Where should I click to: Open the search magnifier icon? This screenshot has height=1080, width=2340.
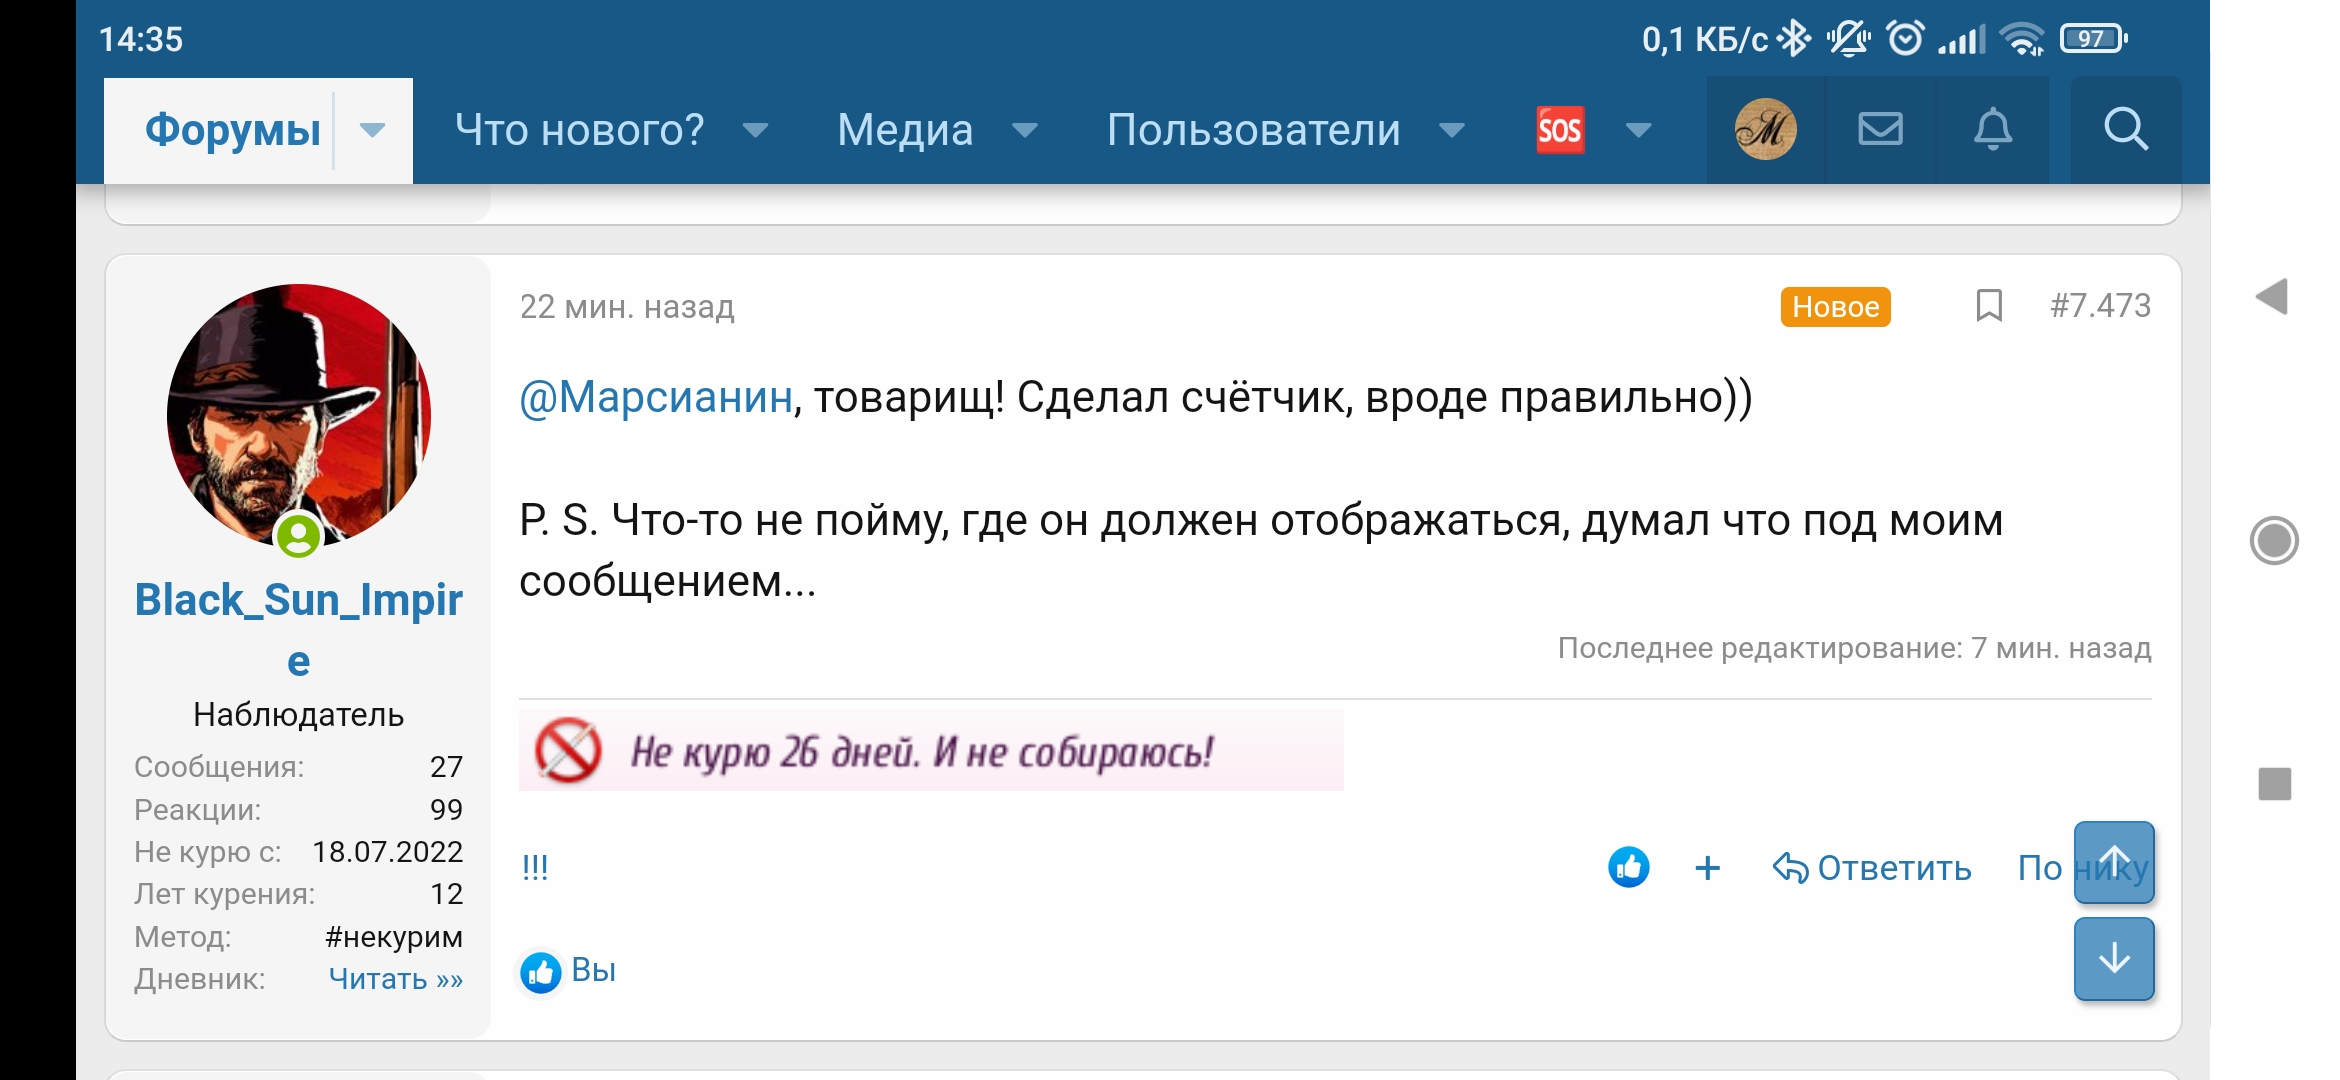(2125, 129)
